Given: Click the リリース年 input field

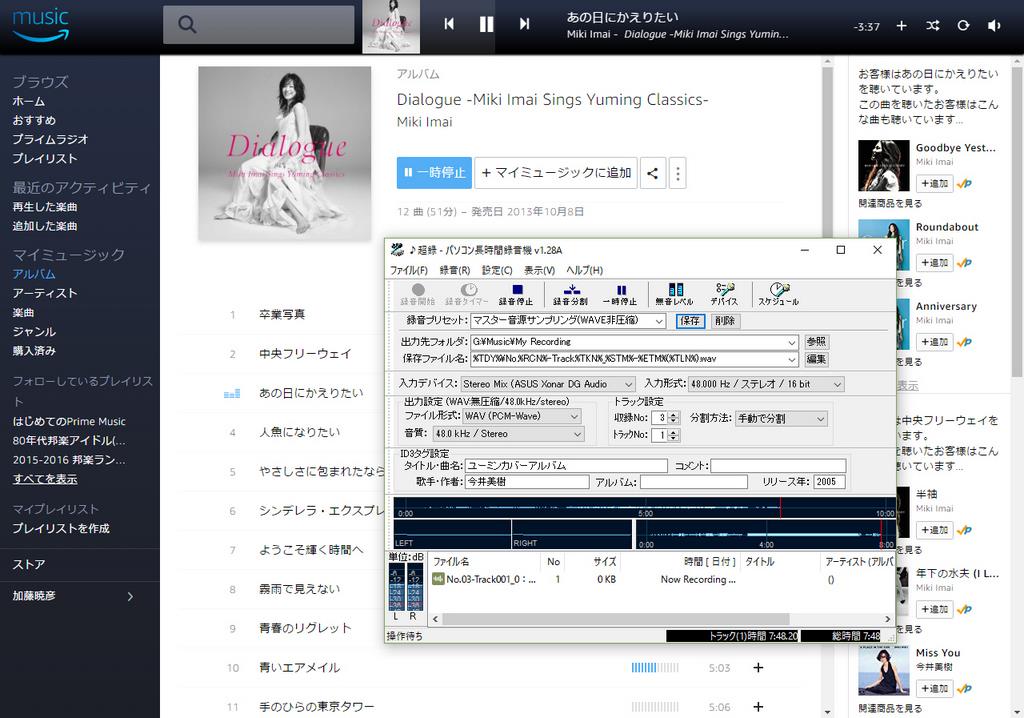Looking at the screenshot, I should 829,482.
